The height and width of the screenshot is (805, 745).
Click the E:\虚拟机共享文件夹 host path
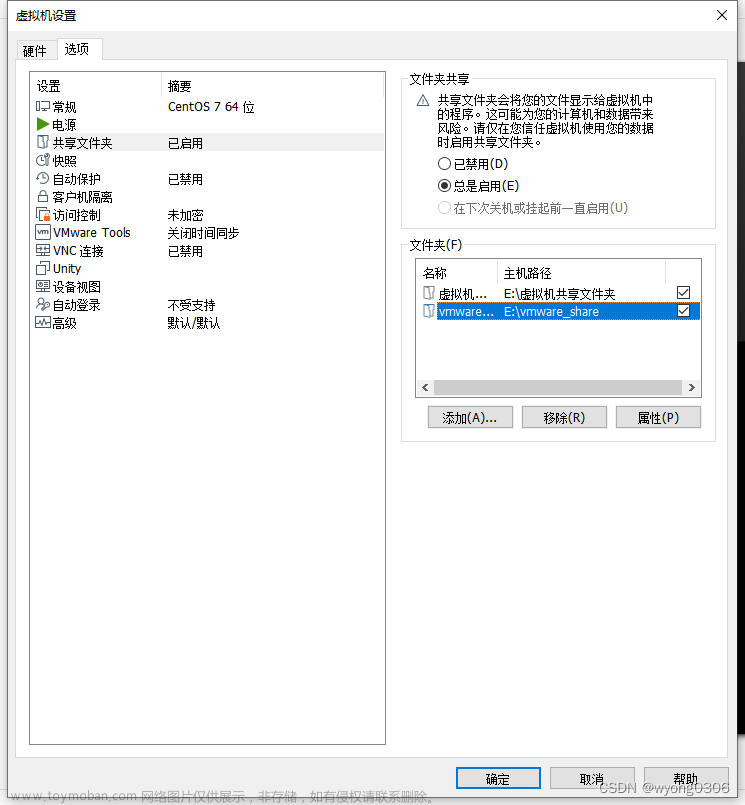(x=559, y=294)
